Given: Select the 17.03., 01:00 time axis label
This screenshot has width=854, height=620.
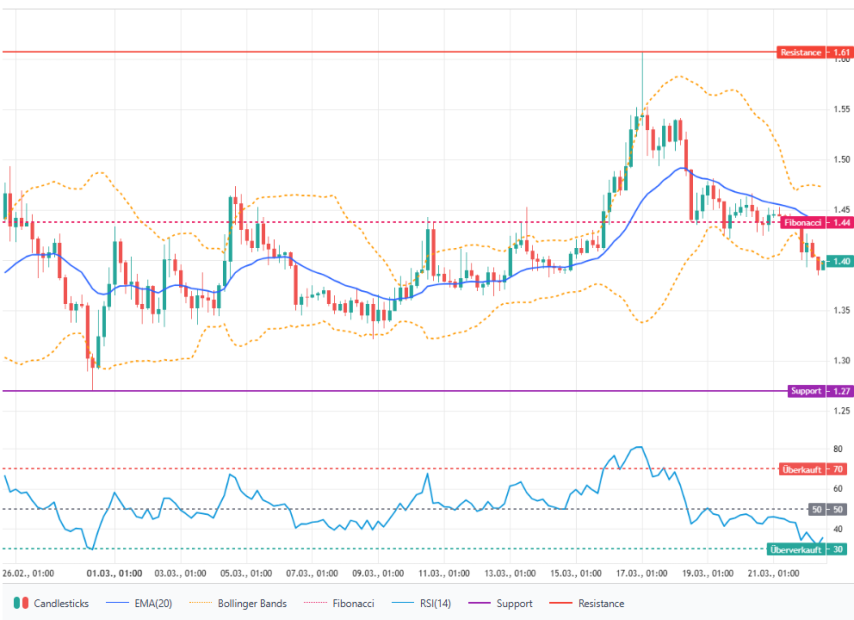Looking at the screenshot, I should point(641,574).
